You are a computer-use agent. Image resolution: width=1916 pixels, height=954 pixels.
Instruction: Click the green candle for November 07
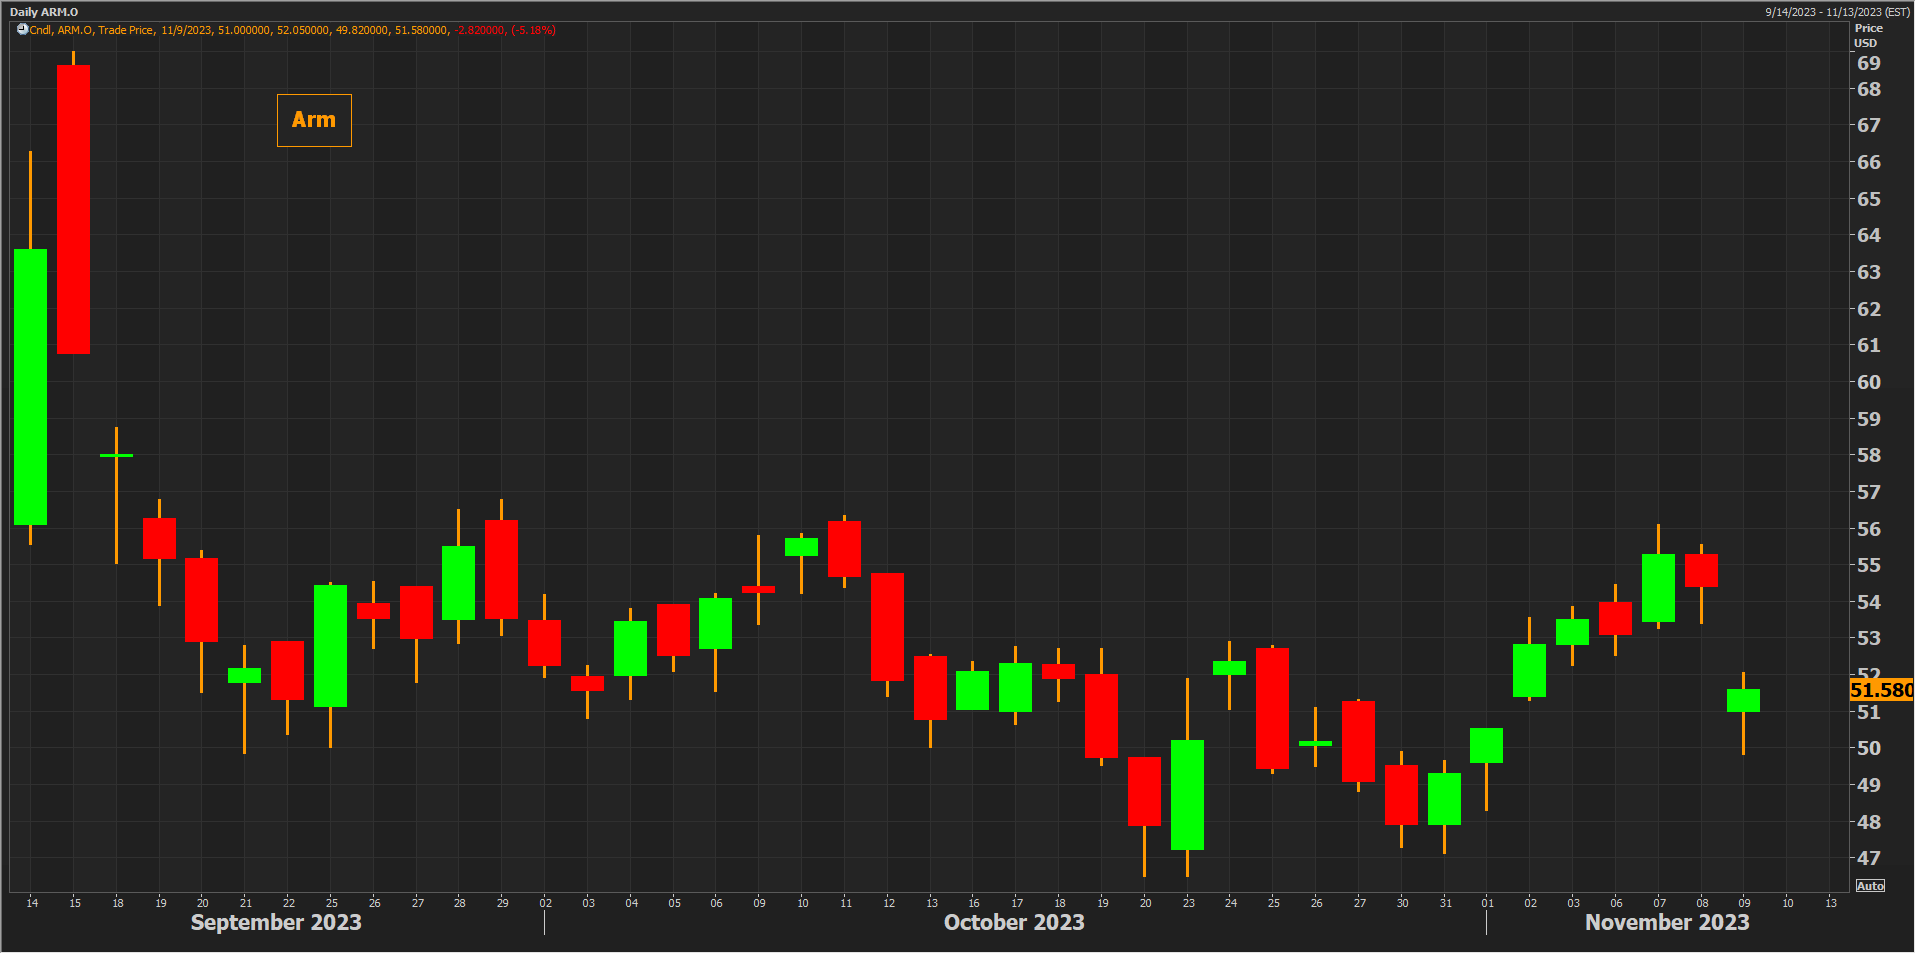pos(1658,588)
